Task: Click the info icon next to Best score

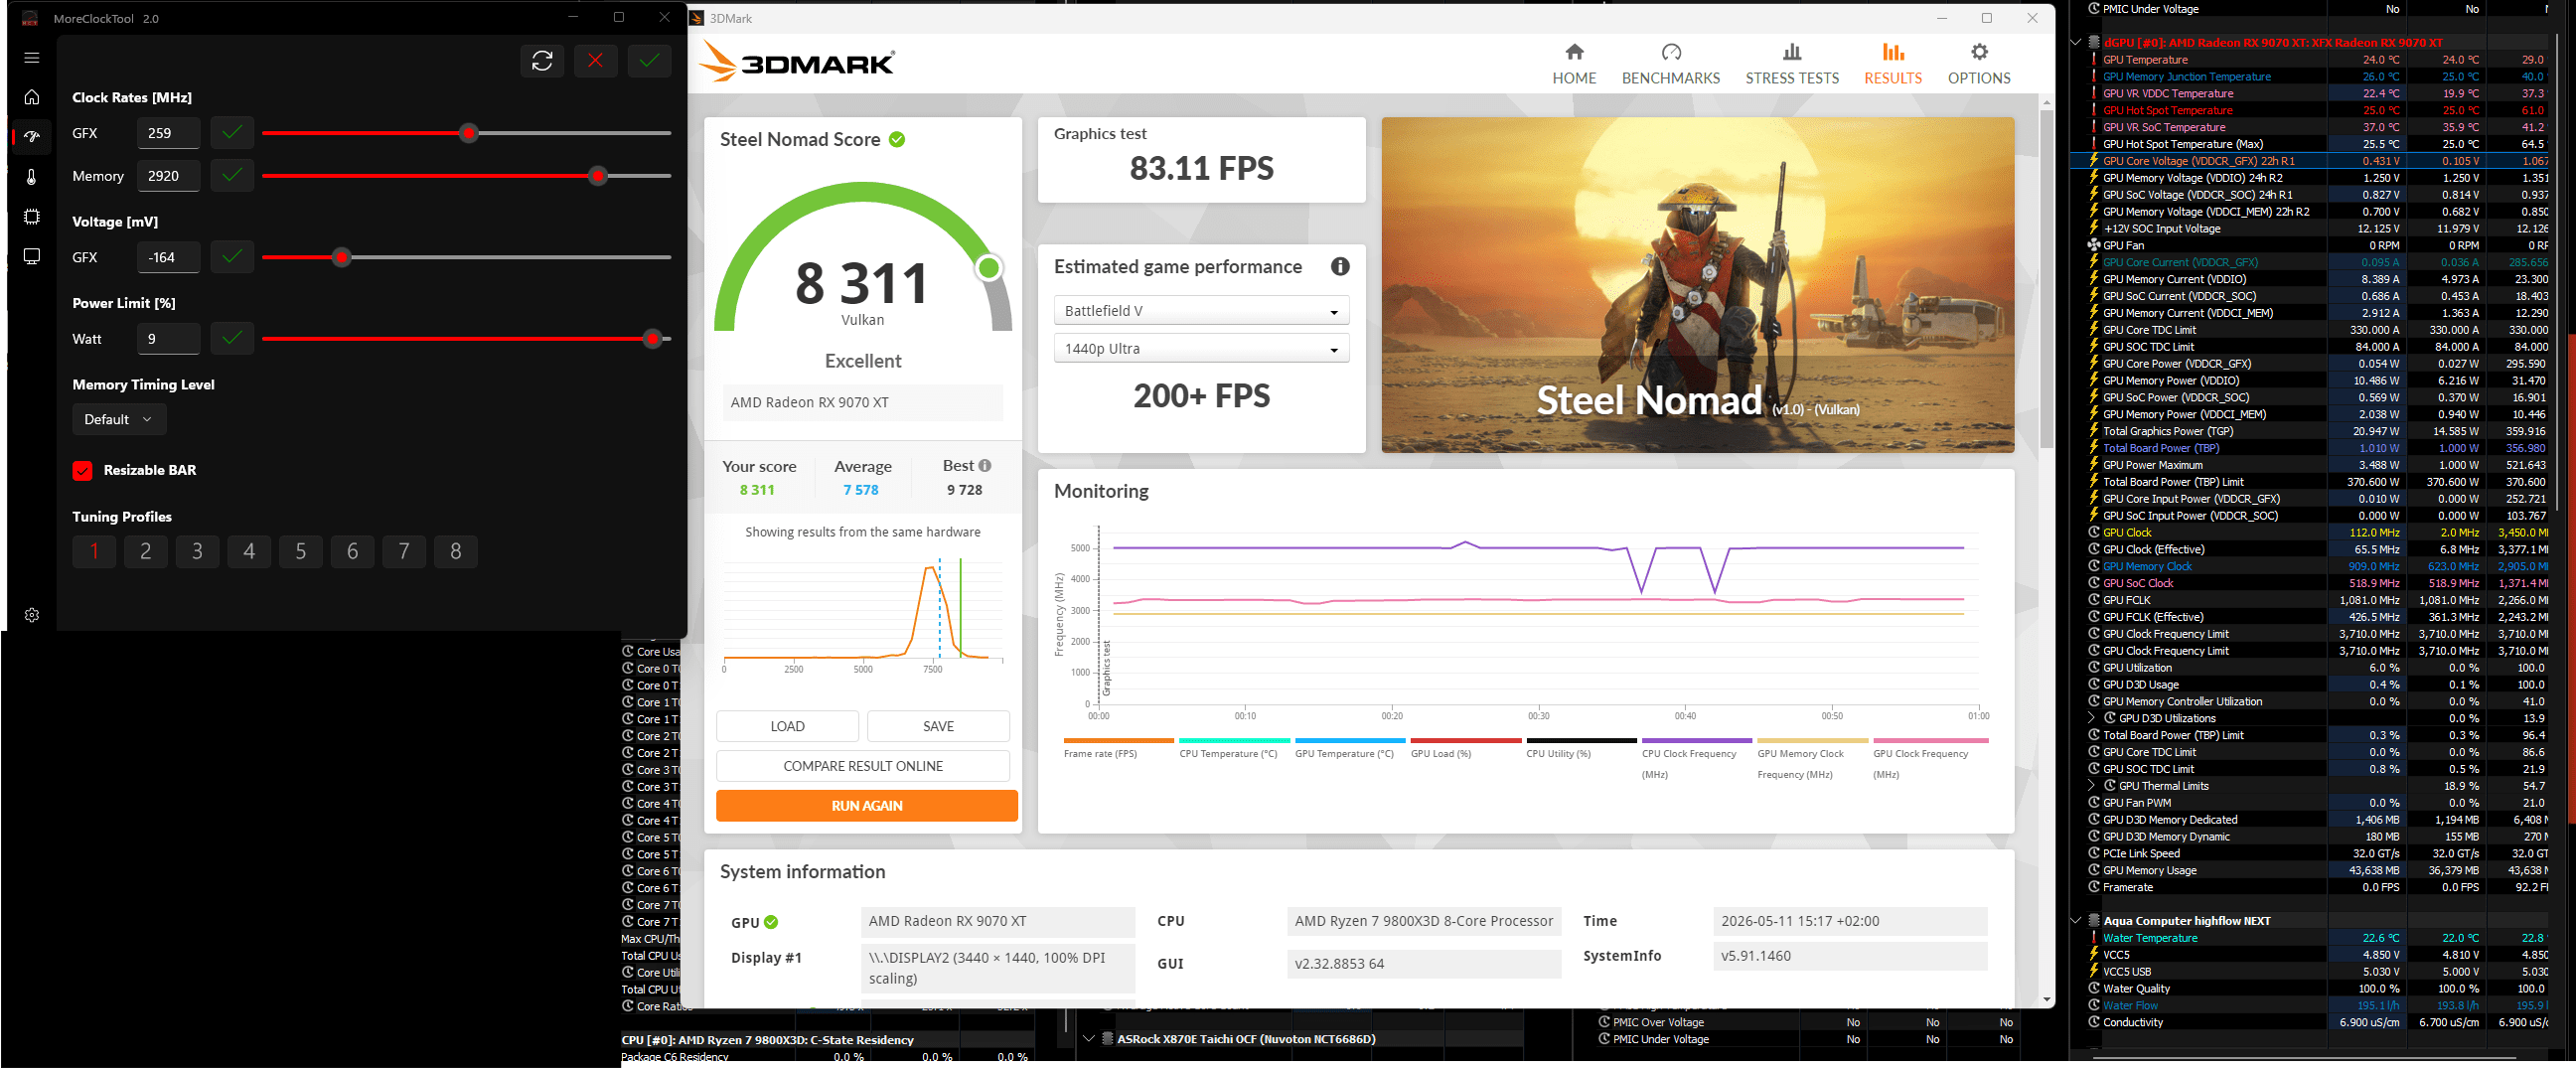Action: (985, 466)
